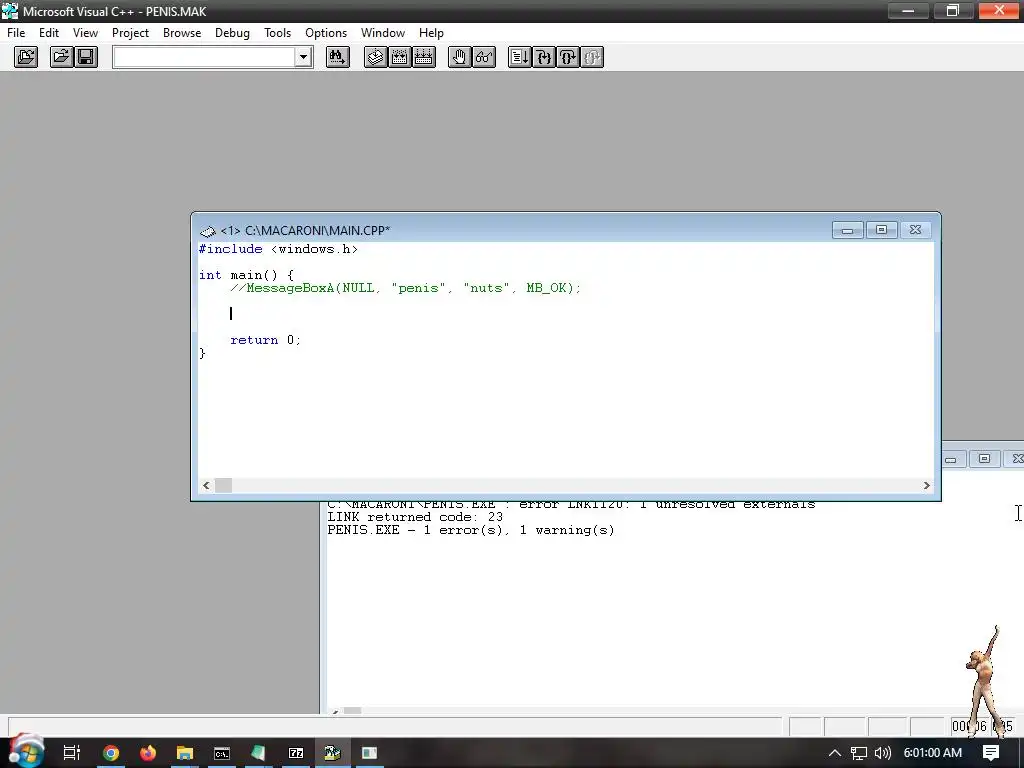1024x768 pixels.
Task: Launch Firefox from the taskbar
Action: pos(148,753)
